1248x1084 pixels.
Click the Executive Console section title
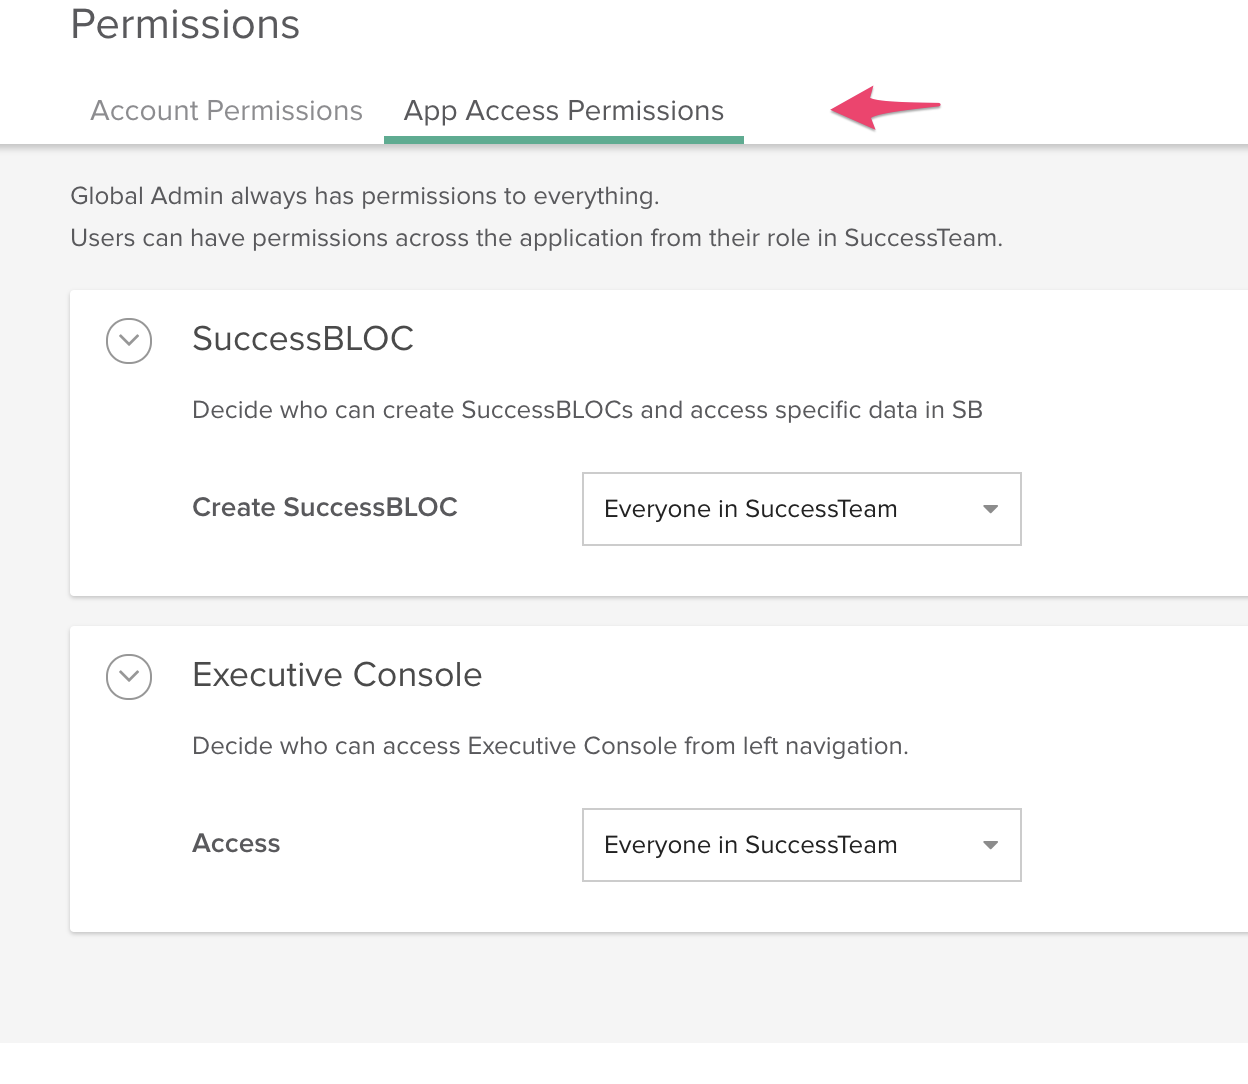point(337,674)
